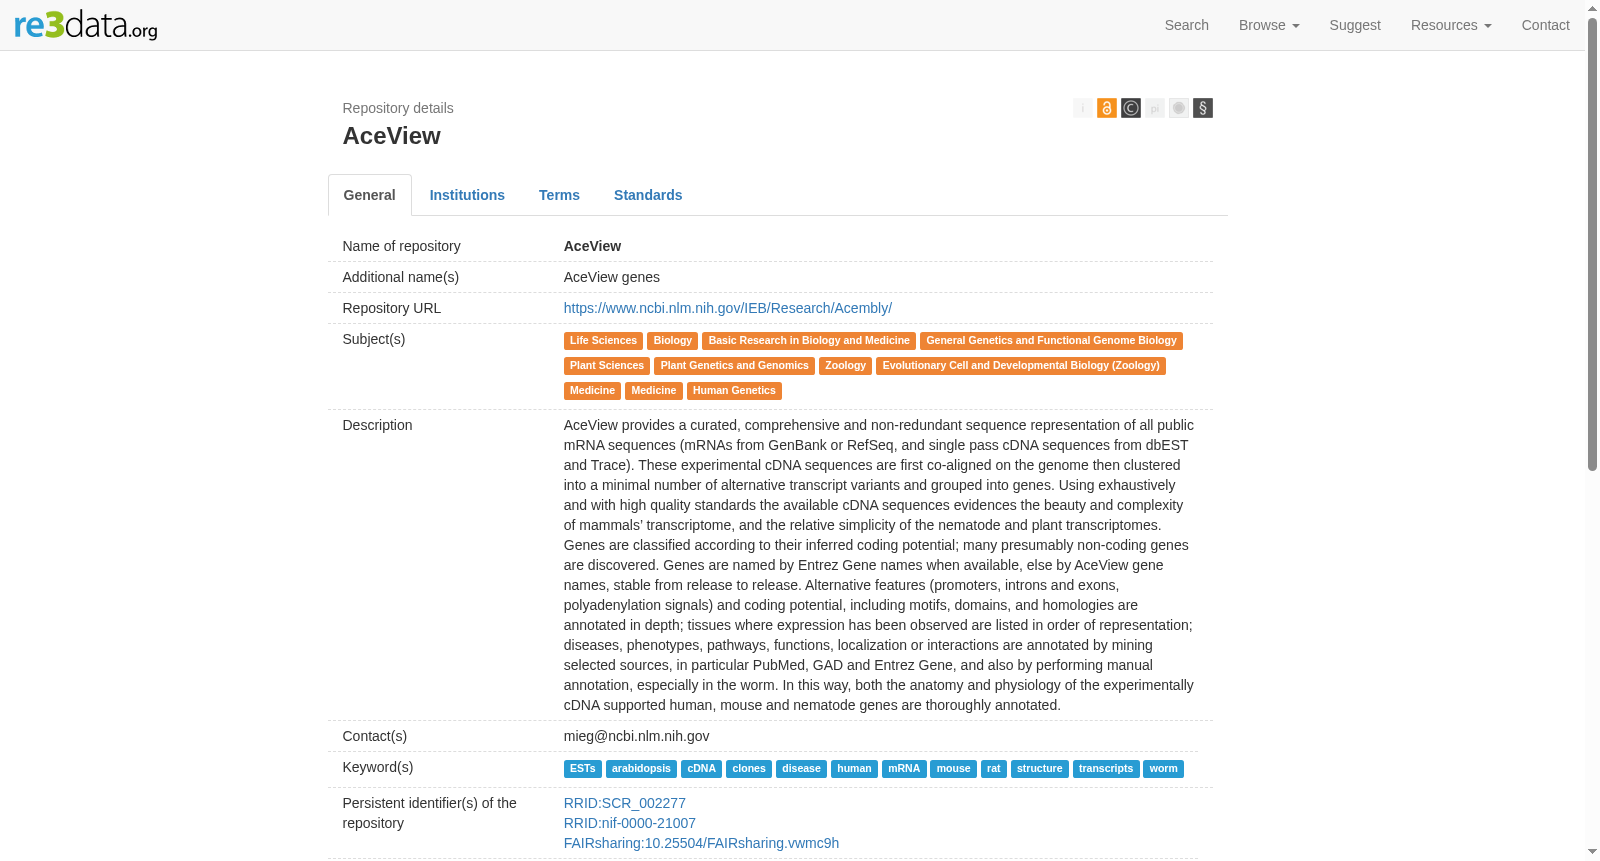Click the contact email mieg@ncbi.nlm.nih.gov

tap(637, 736)
